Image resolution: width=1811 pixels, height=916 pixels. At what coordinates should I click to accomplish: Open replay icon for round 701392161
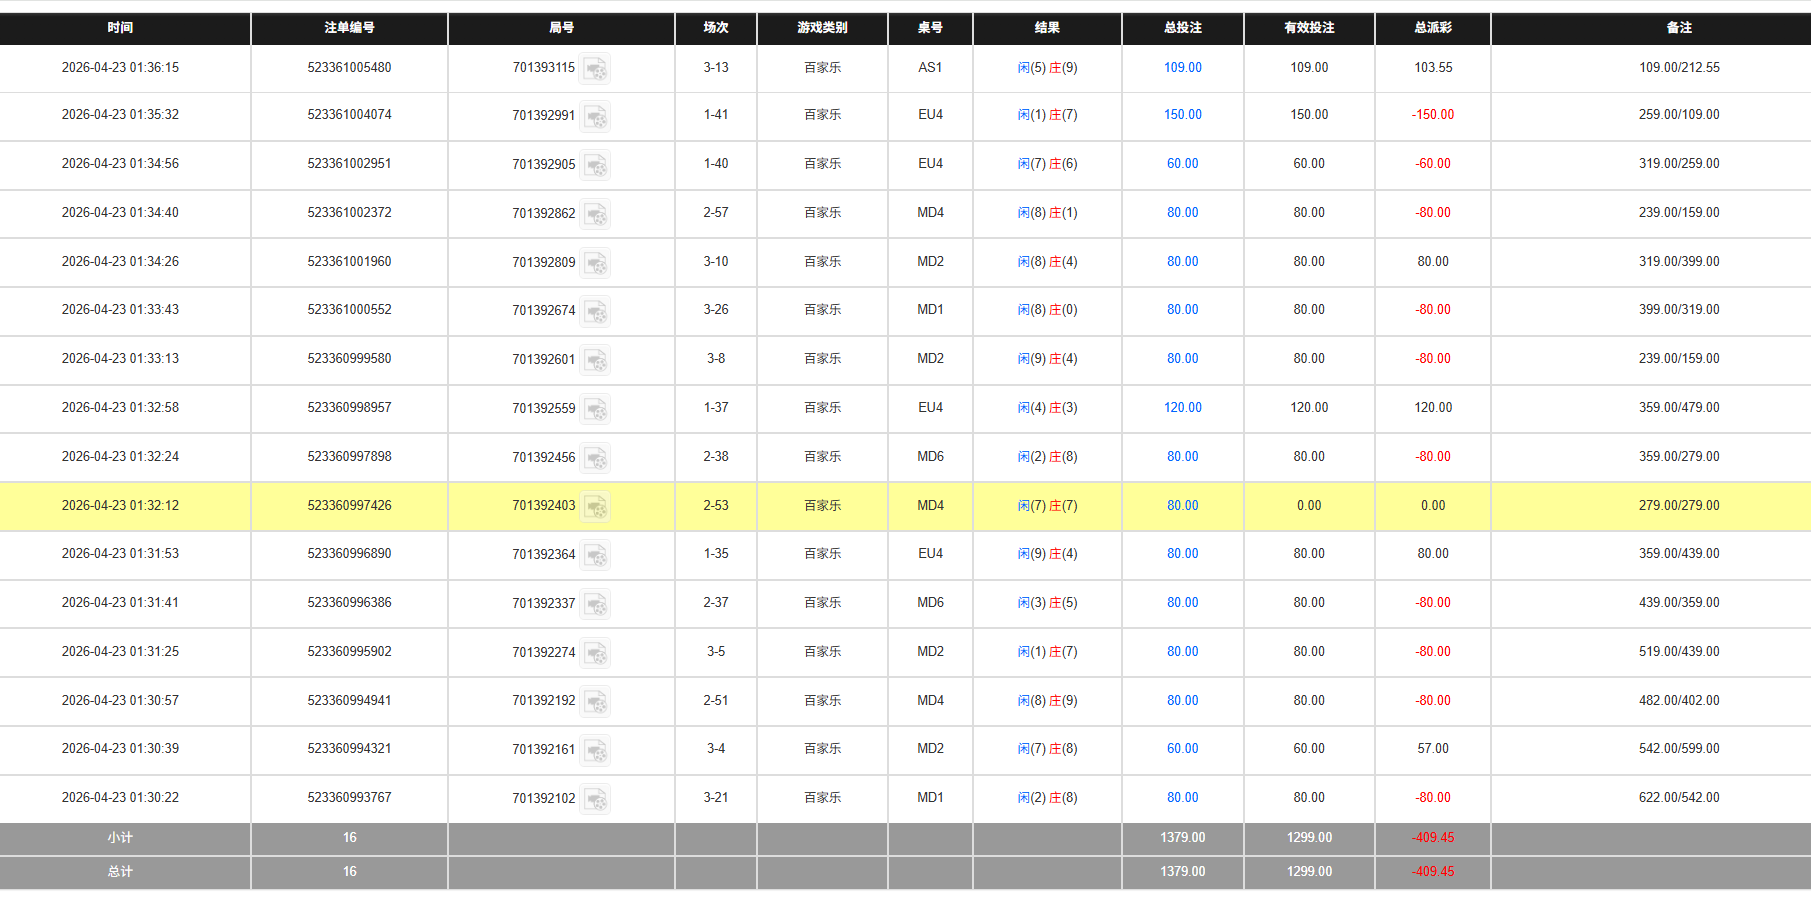click(x=595, y=750)
